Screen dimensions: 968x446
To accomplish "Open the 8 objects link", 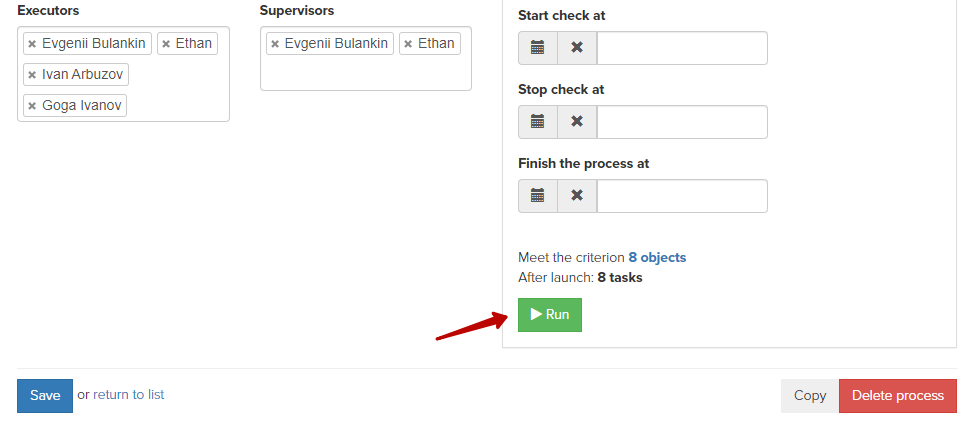I will (657, 258).
